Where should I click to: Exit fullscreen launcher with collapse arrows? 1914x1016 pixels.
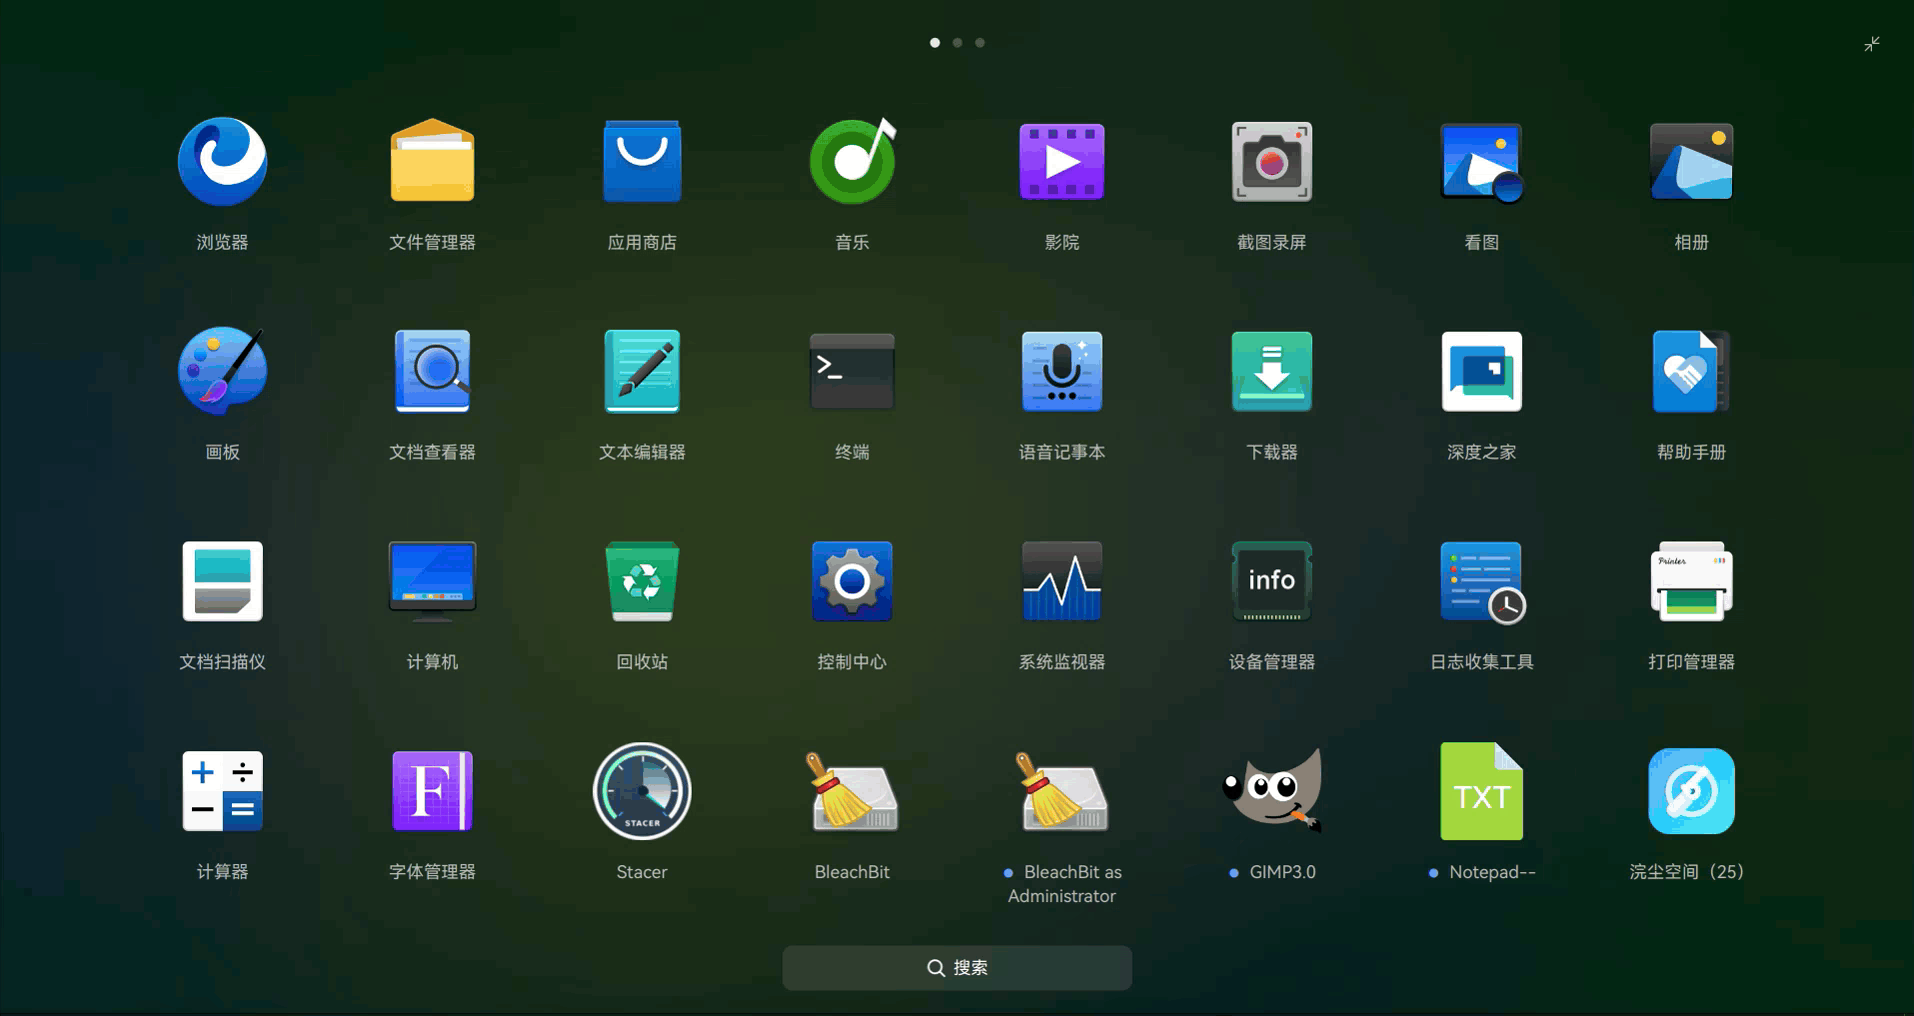tap(1872, 44)
